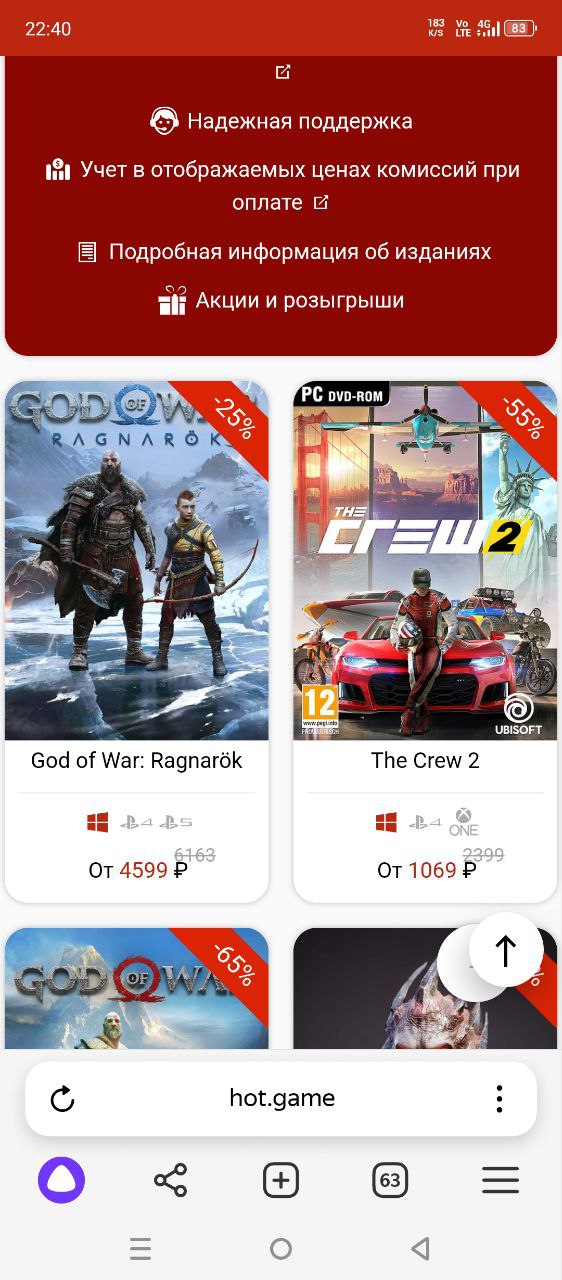Open the three-dot page options menu
Screen dimensions: 562x1280
499,1099
